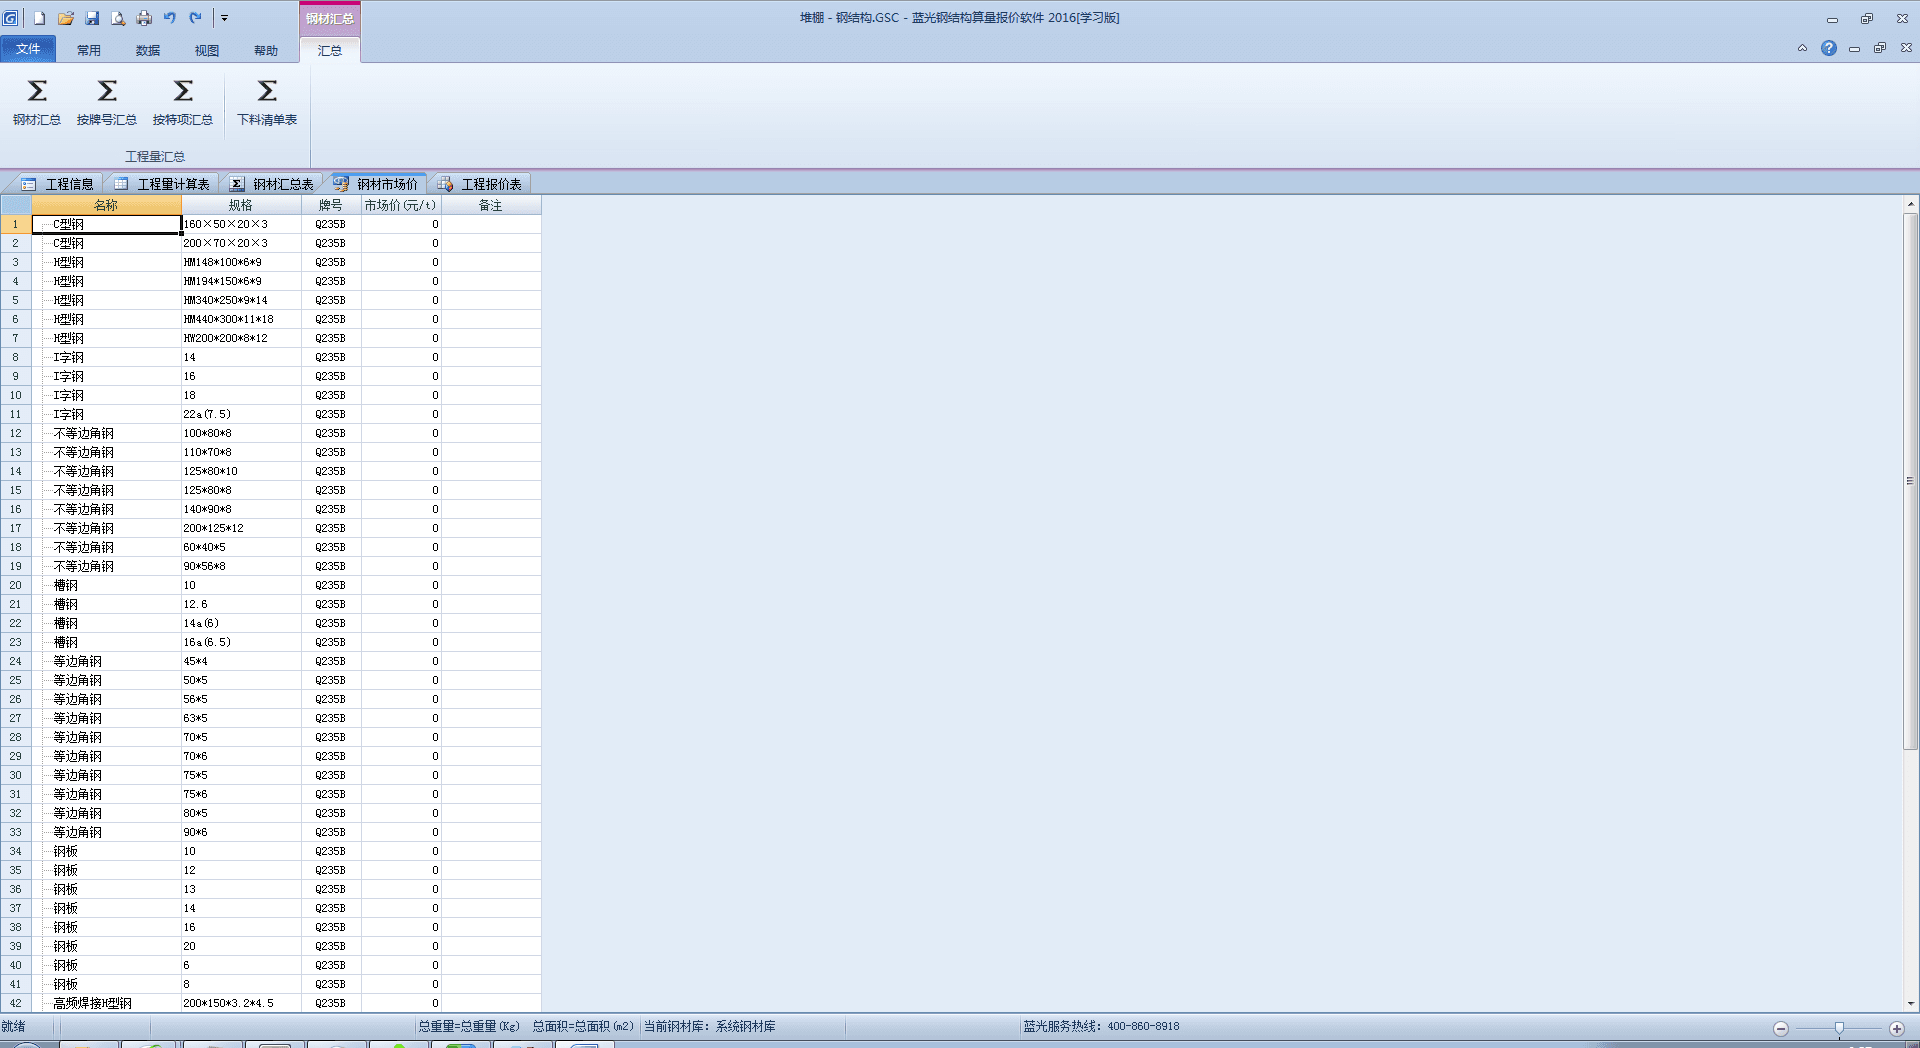
Task: Redo the last undone action
Action: 196,18
